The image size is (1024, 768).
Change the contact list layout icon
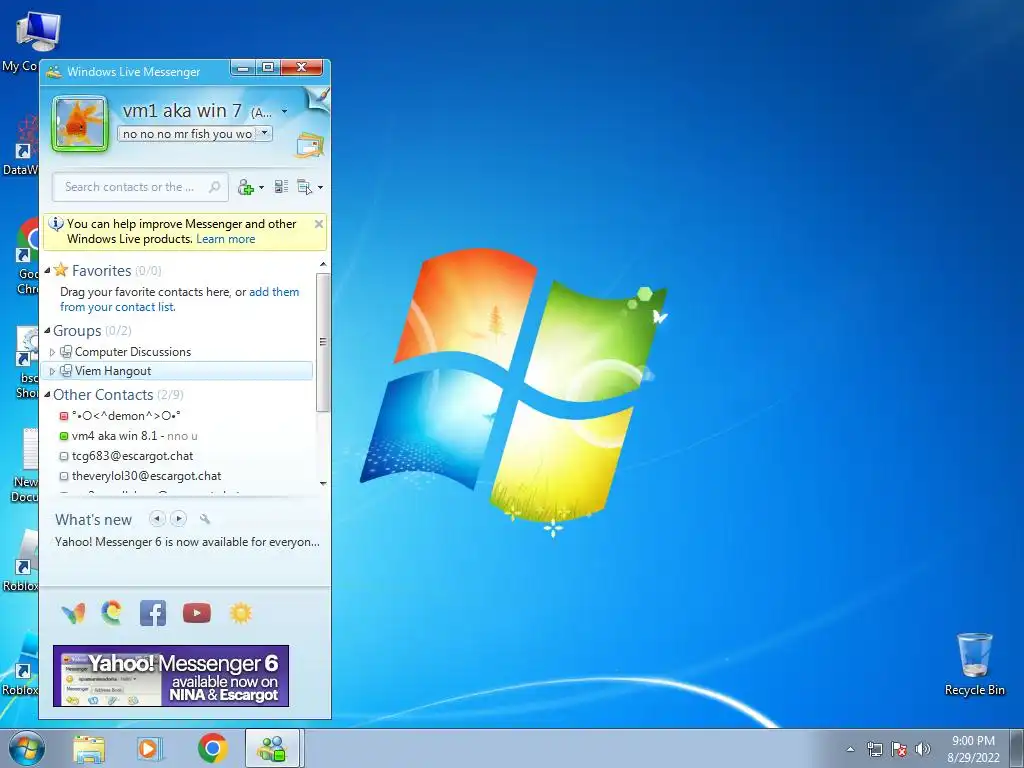pos(281,187)
